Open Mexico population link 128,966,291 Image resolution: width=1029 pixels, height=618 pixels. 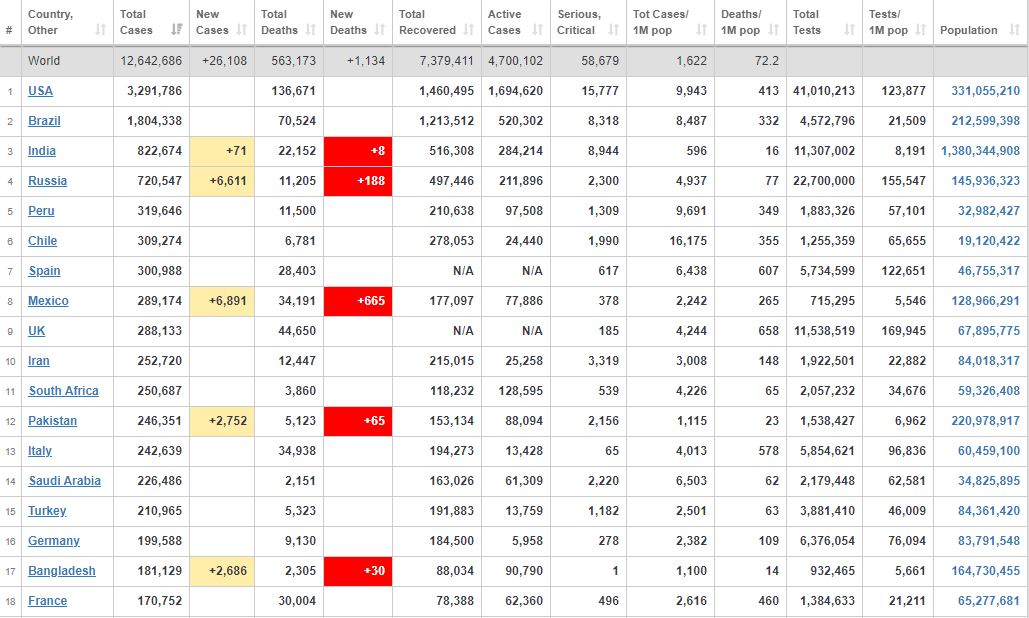pyautogui.click(x=986, y=301)
